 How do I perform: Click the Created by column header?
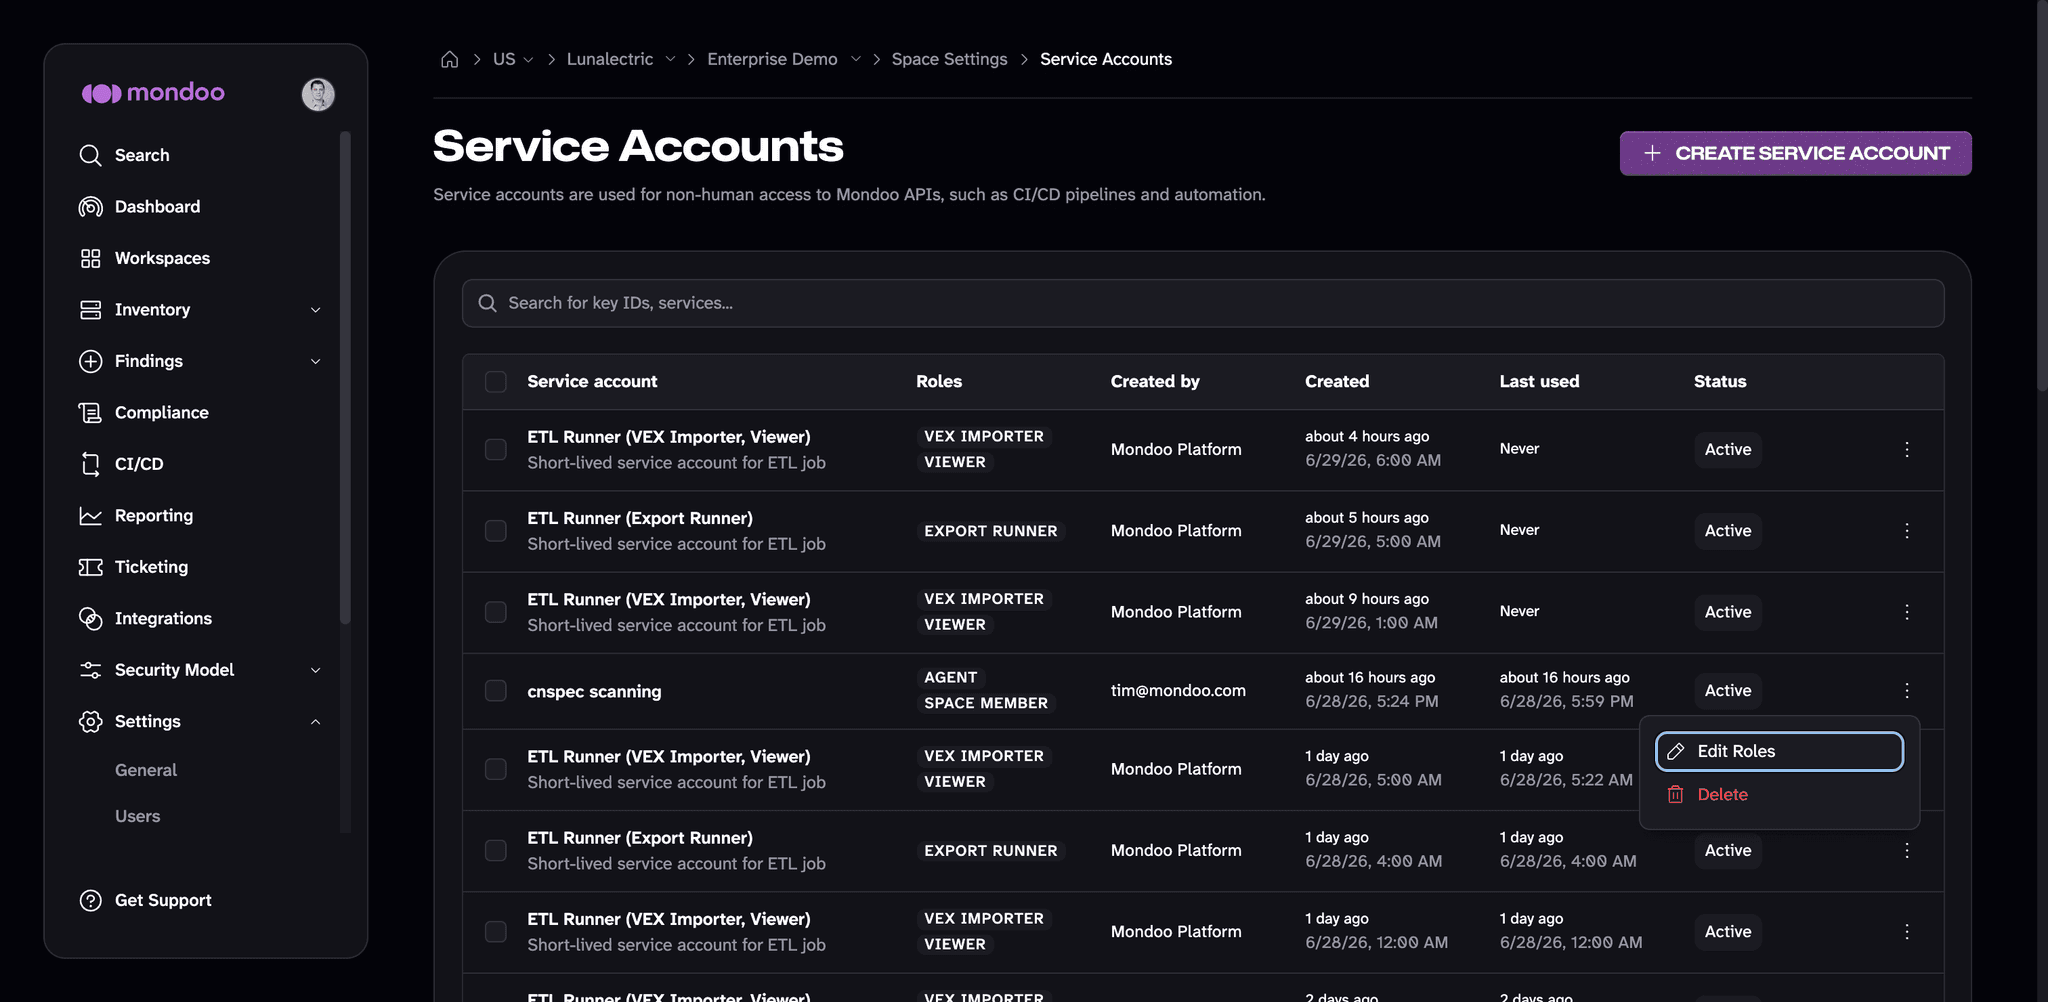1155,382
